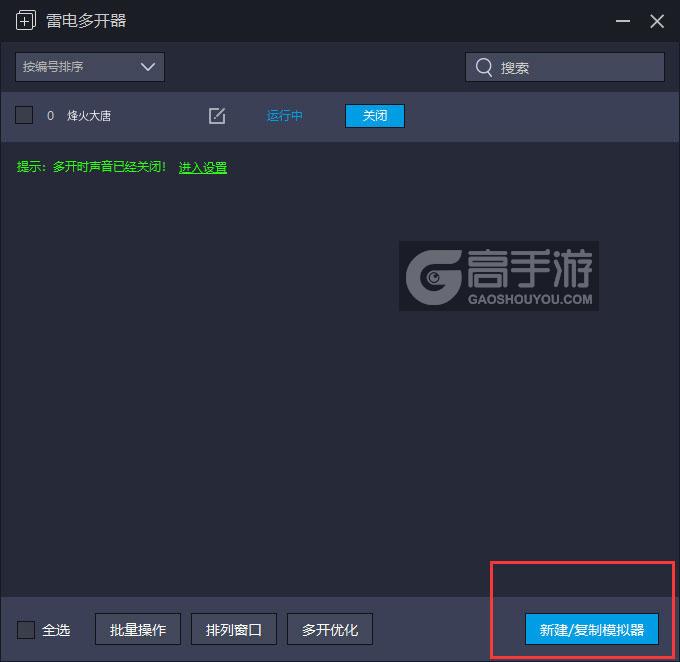Click the 排列窗口 button

click(234, 629)
